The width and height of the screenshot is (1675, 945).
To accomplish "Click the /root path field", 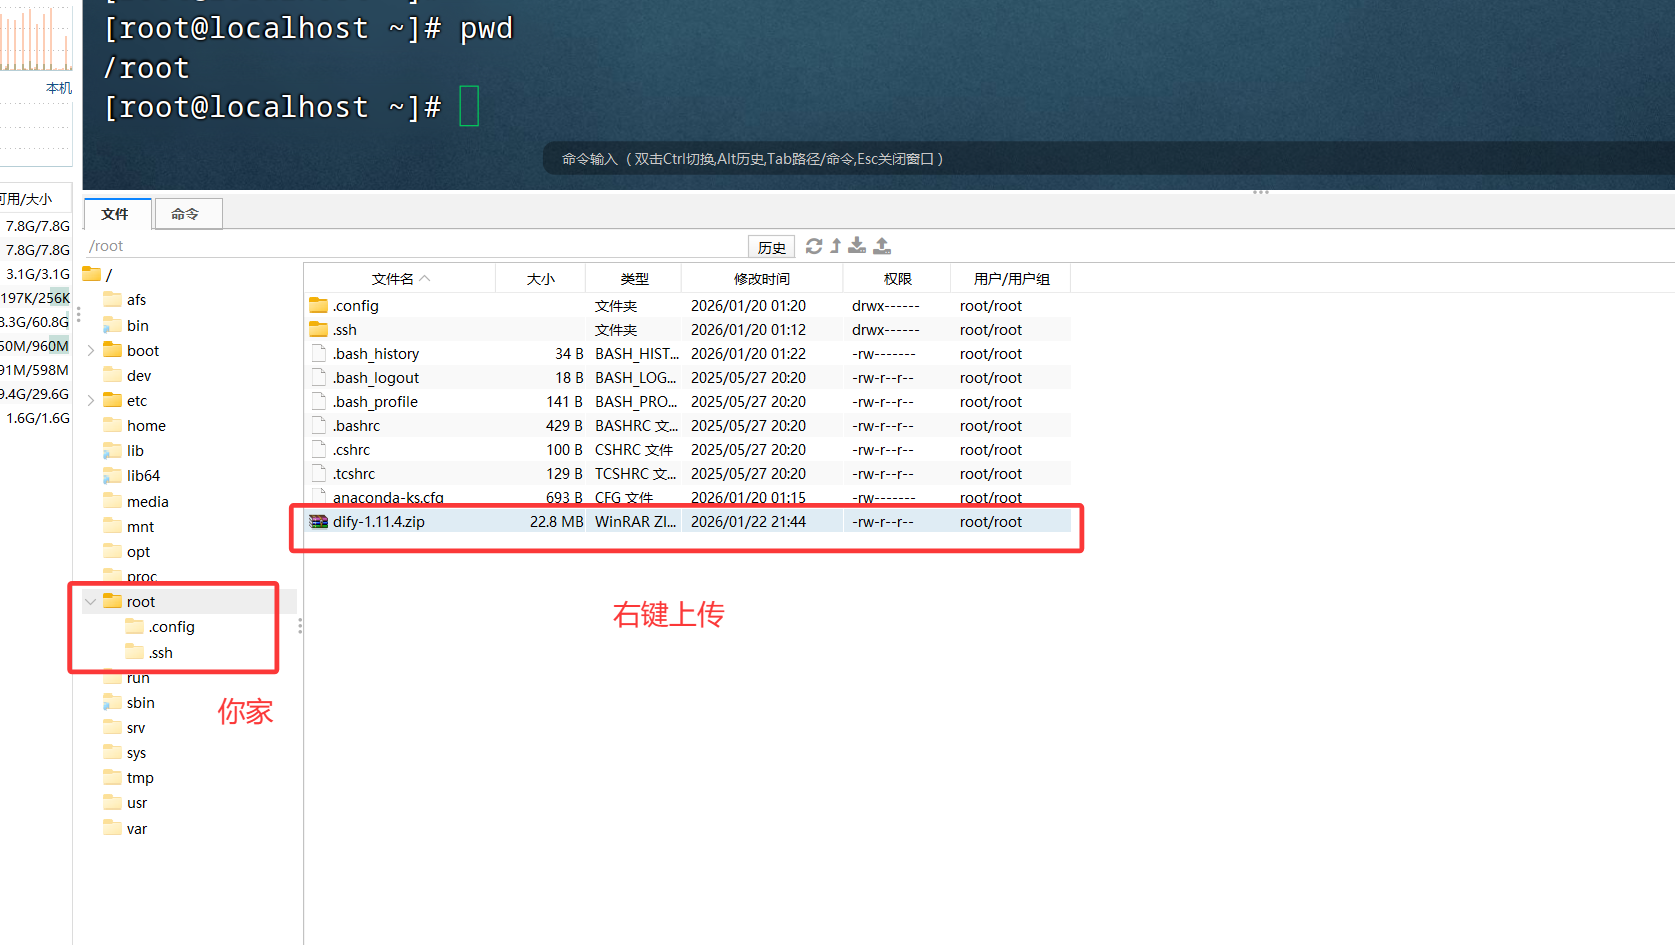I will coord(415,246).
